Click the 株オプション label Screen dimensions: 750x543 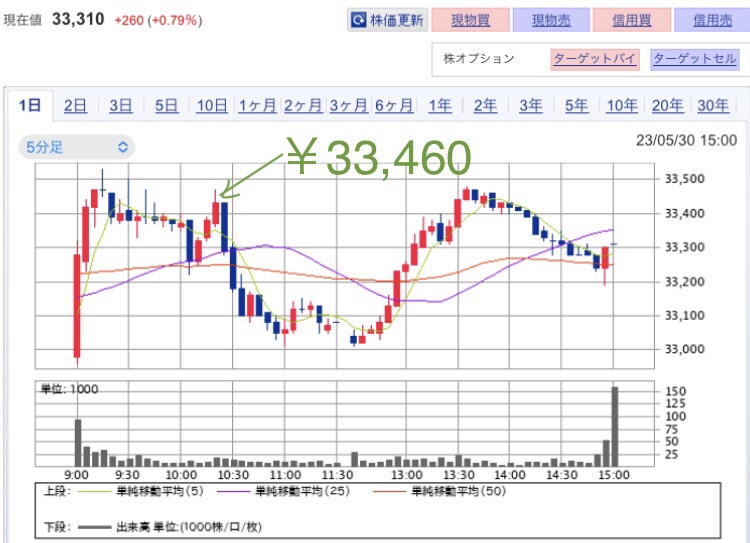click(478, 59)
